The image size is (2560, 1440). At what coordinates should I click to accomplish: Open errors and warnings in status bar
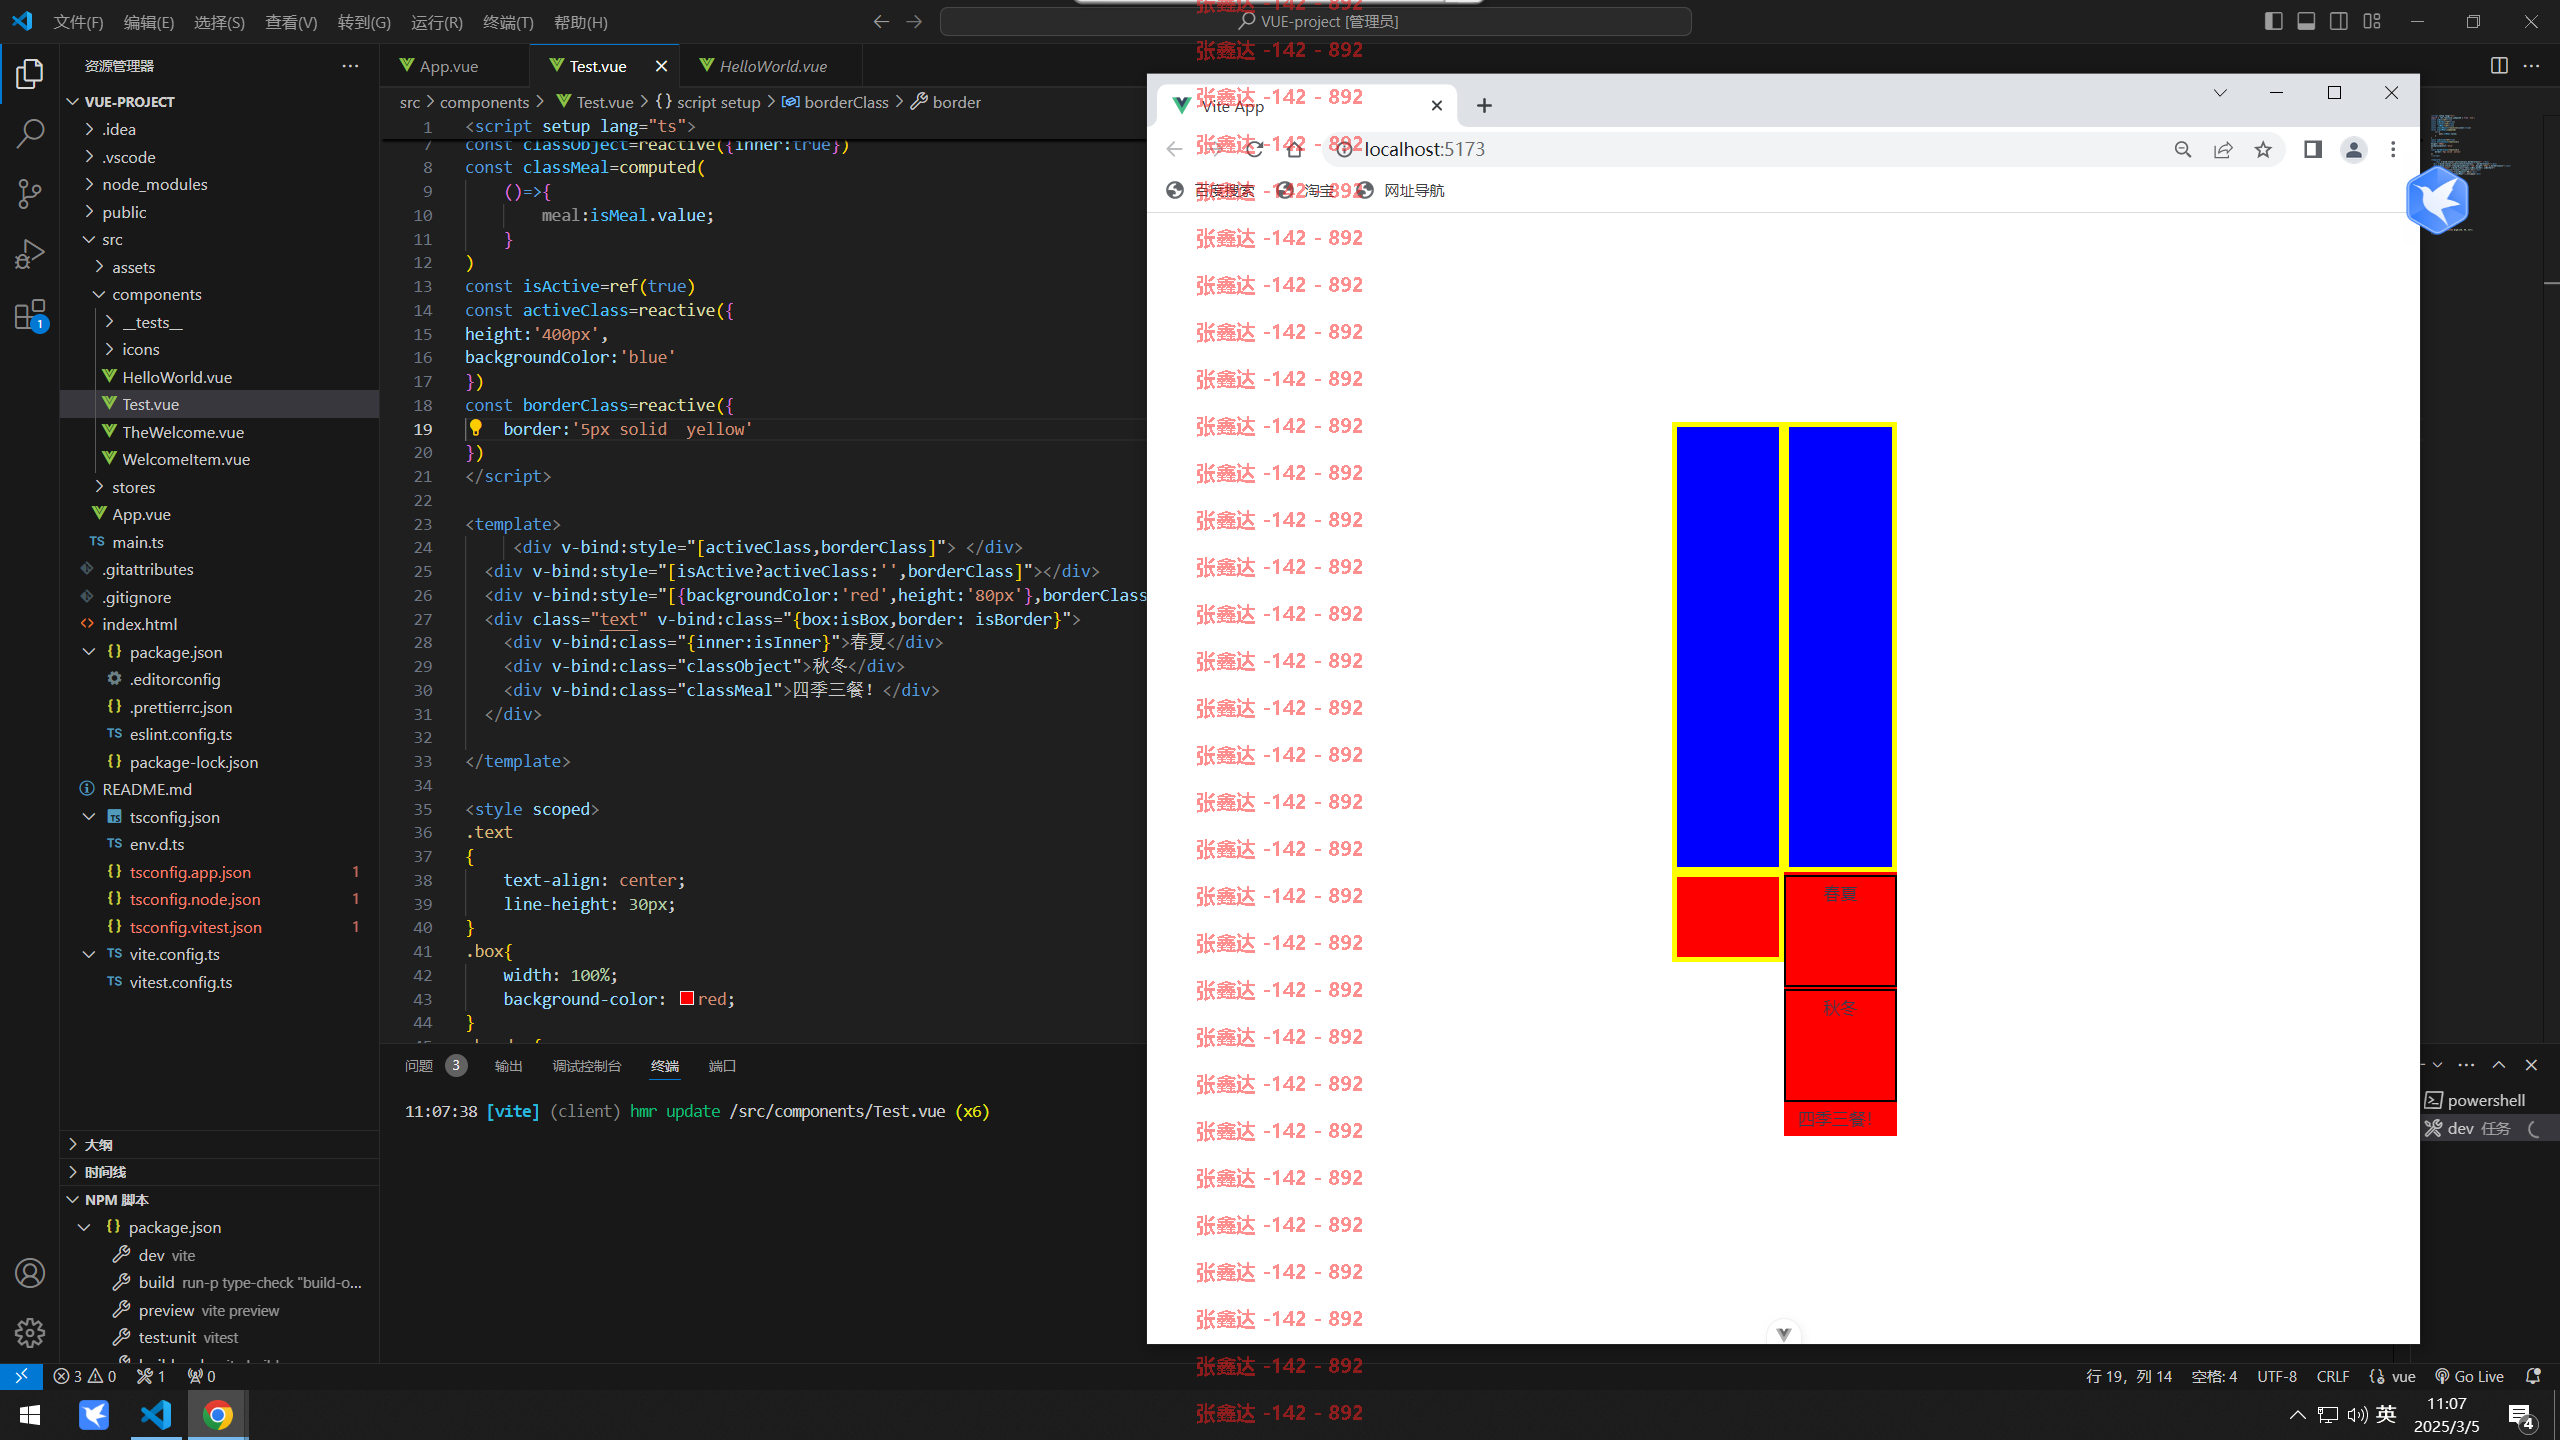(x=84, y=1376)
